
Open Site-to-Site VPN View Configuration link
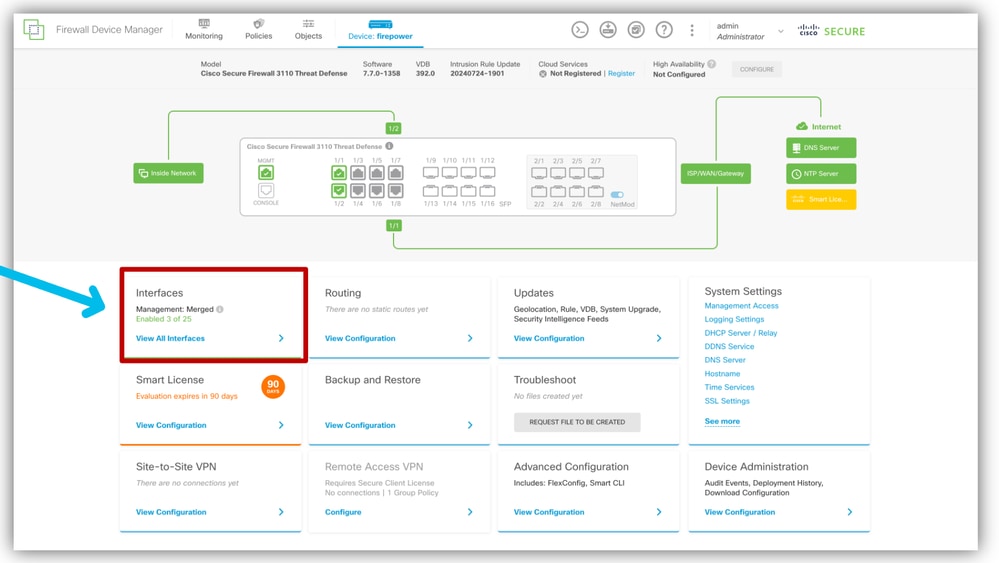pyautogui.click(x=171, y=512)
